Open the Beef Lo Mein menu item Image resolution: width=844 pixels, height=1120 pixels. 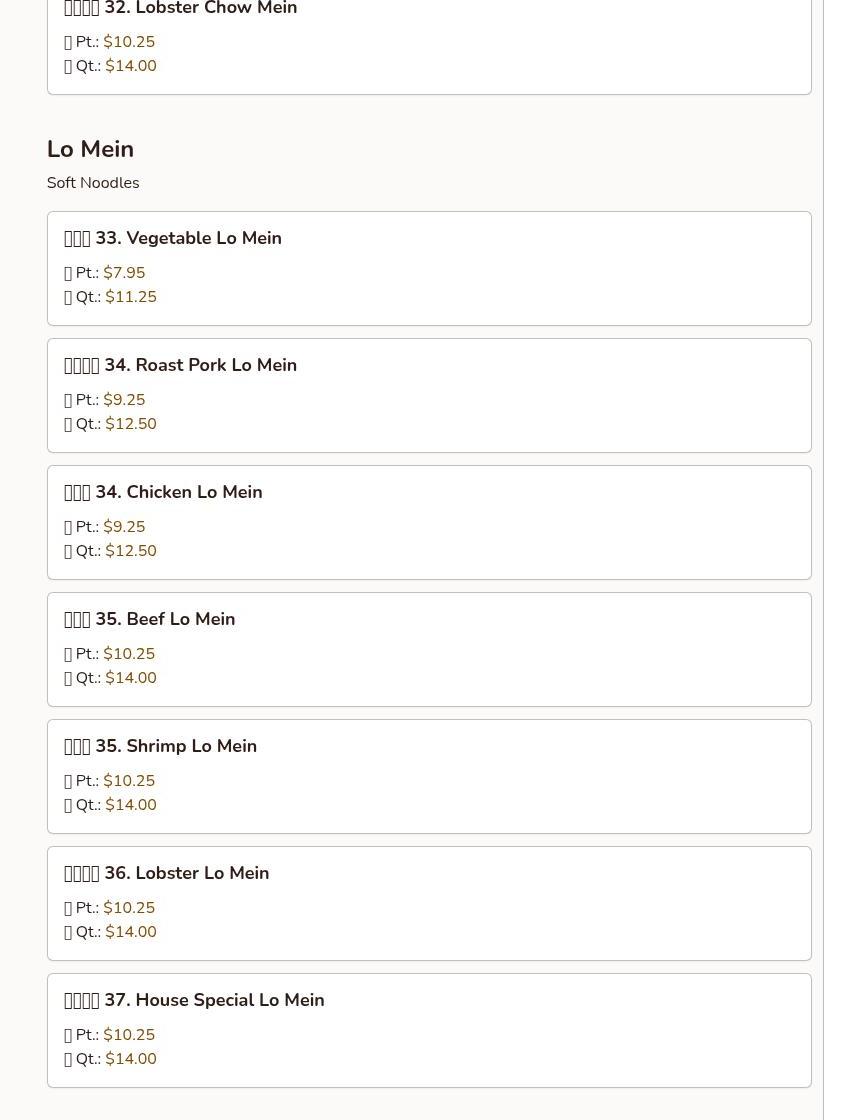click(150, 619)
